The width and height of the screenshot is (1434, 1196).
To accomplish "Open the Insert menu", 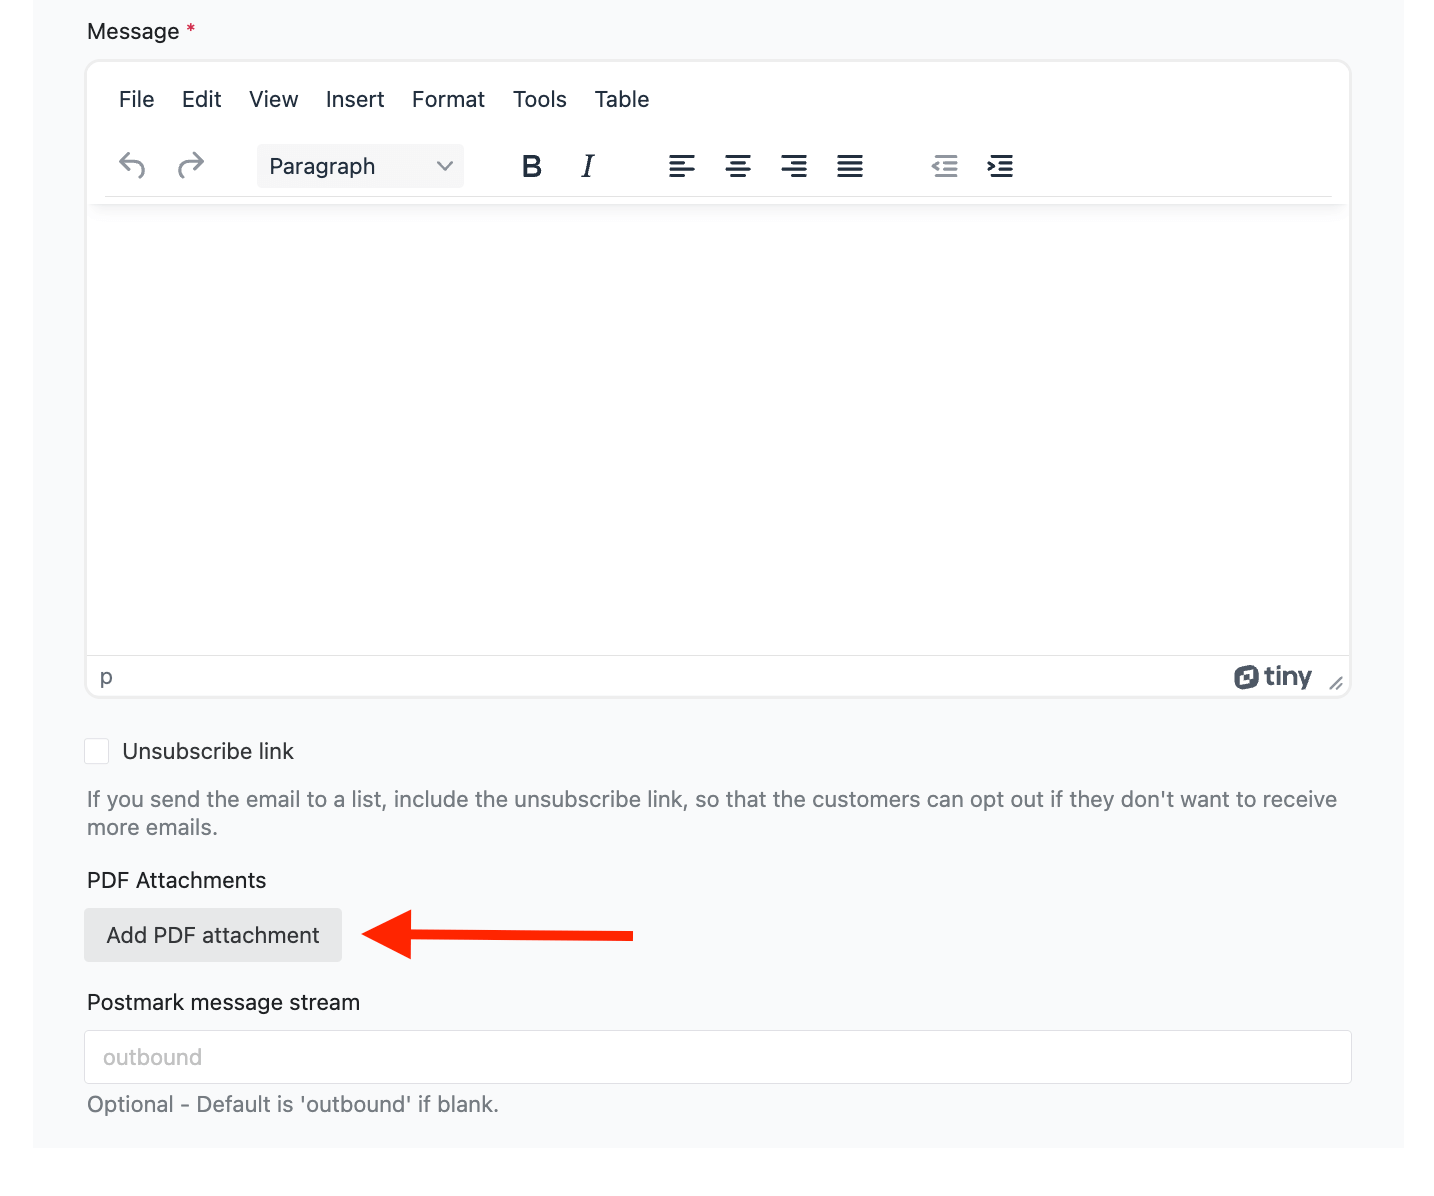I will (x=355, y=99).
